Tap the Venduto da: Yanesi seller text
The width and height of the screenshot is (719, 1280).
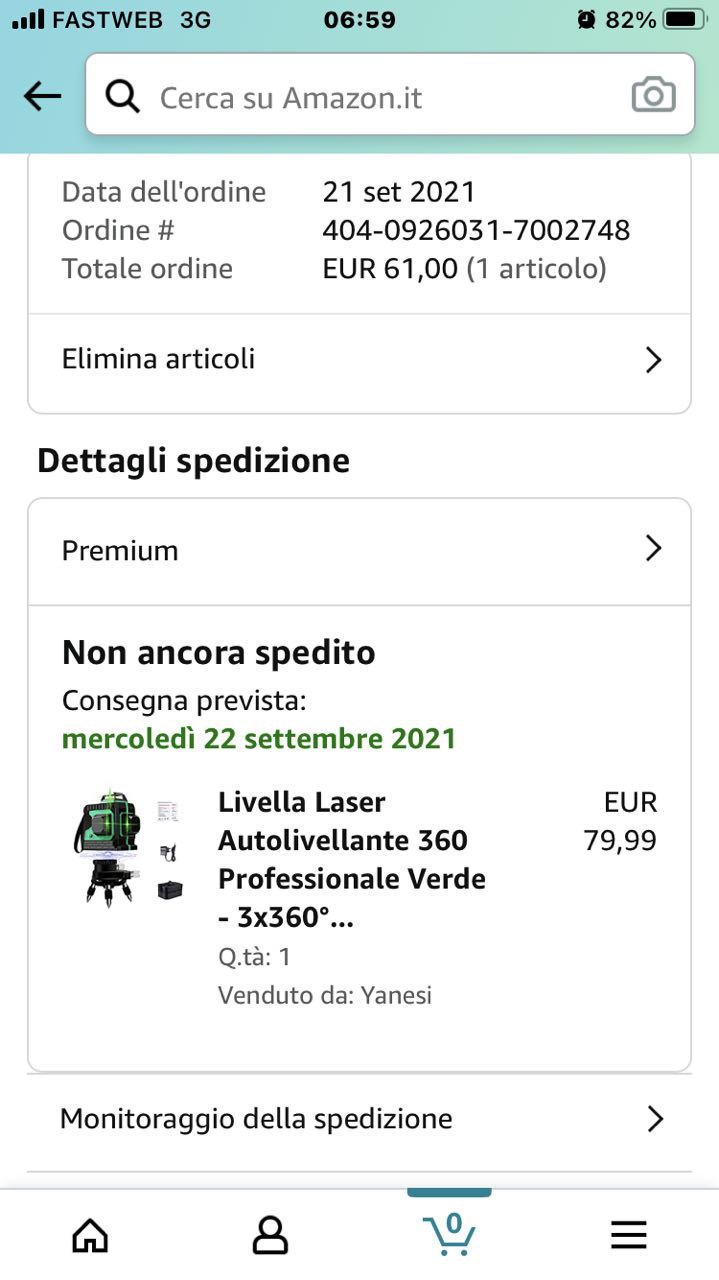[325, 995]
